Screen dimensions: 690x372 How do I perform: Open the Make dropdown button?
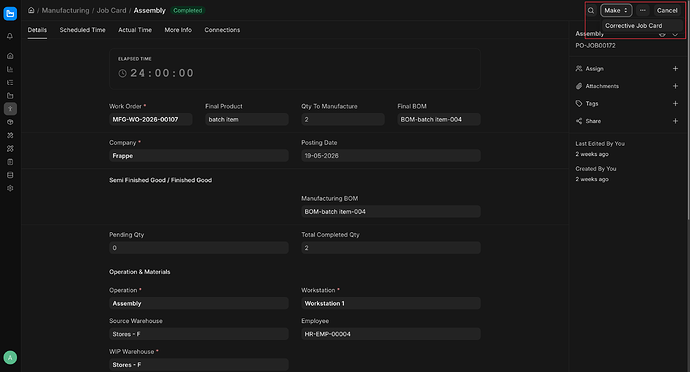[x=616, y=11]
